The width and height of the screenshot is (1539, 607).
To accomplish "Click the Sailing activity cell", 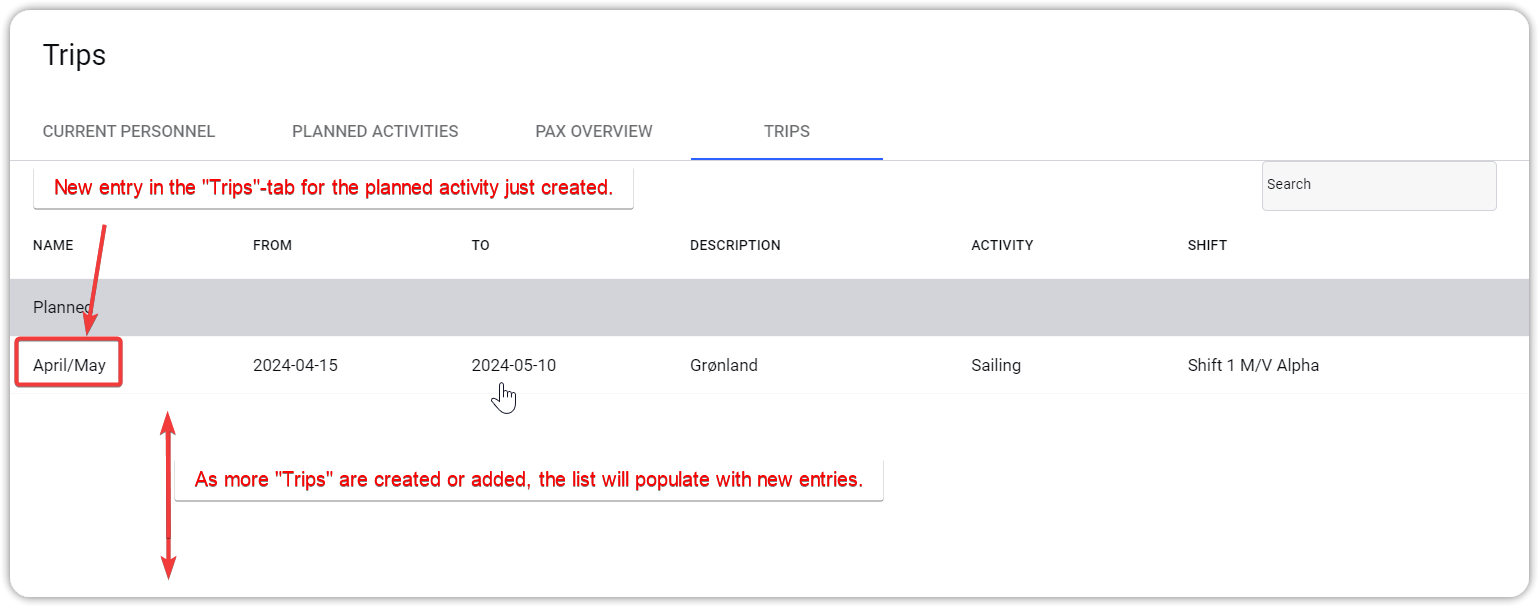I will tap(995, 365).
